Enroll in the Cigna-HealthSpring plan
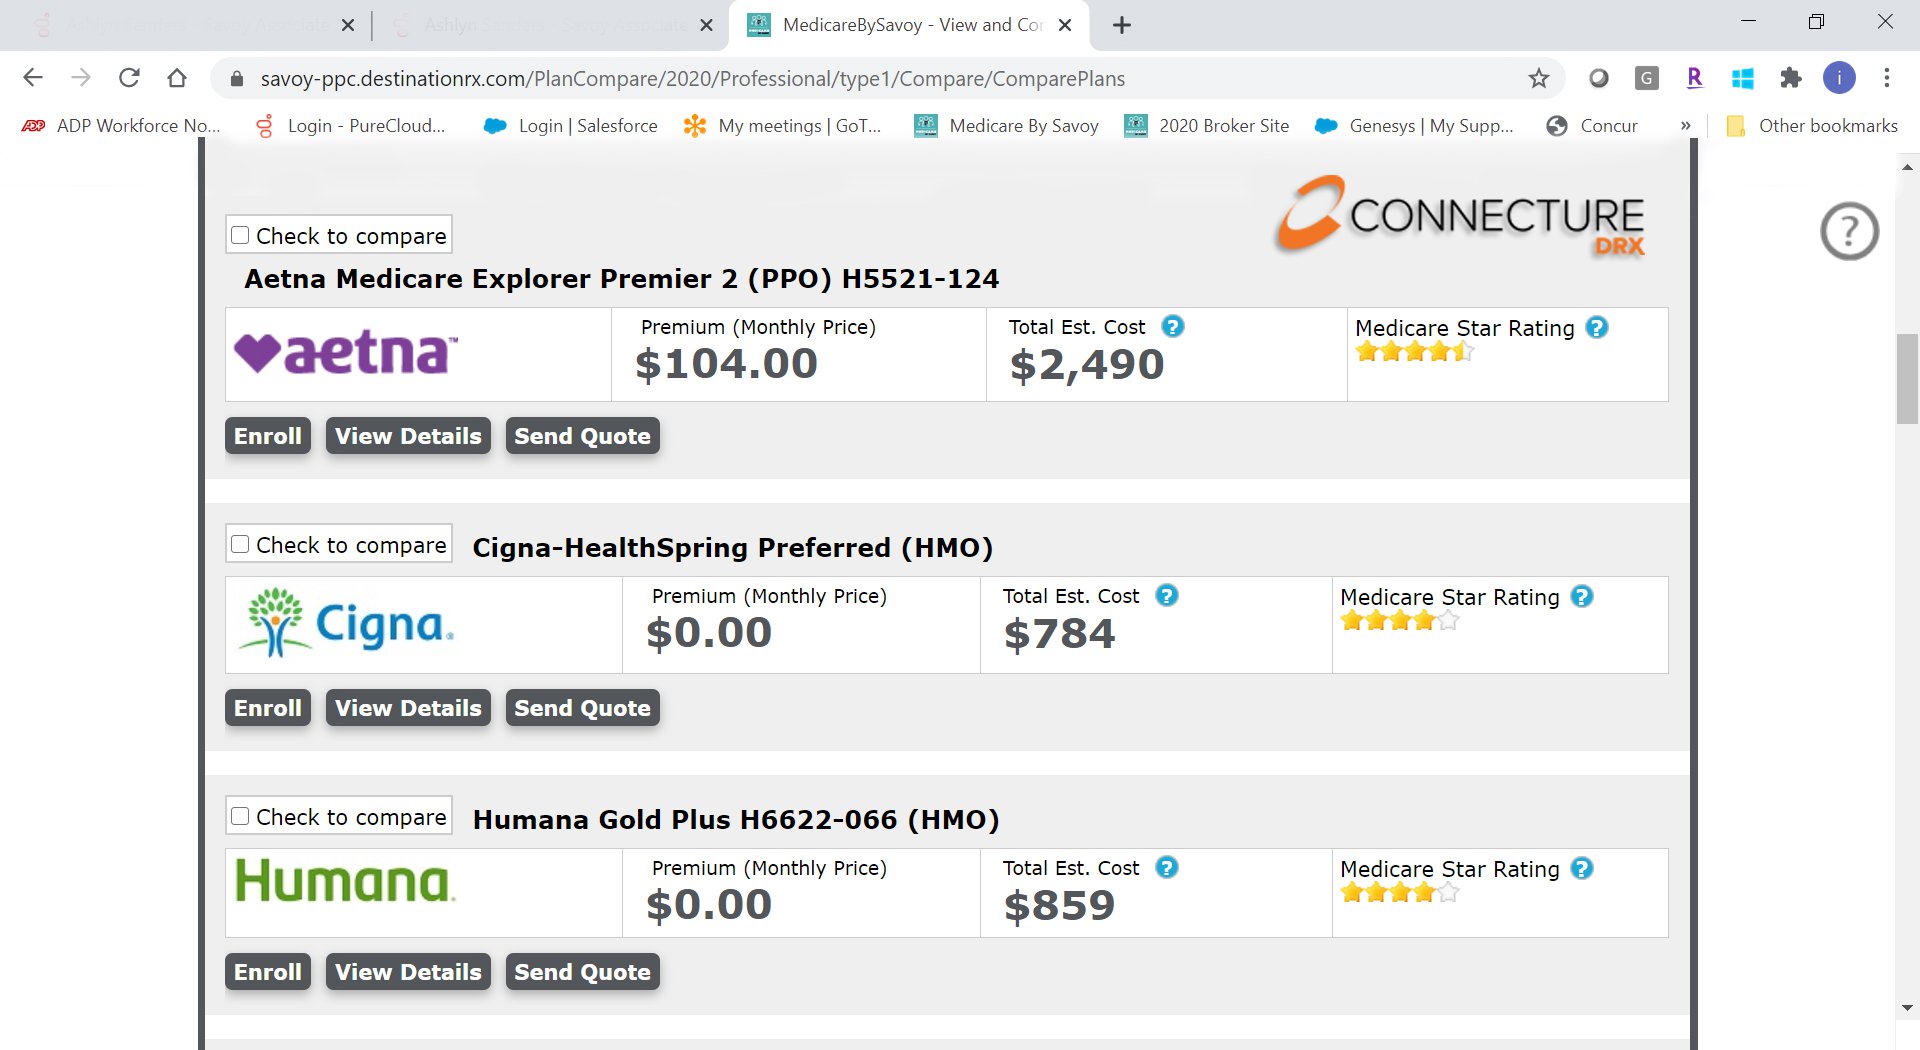Image resolution: width=1920 pixels, height=1050 pixels. tap(268, 708)
